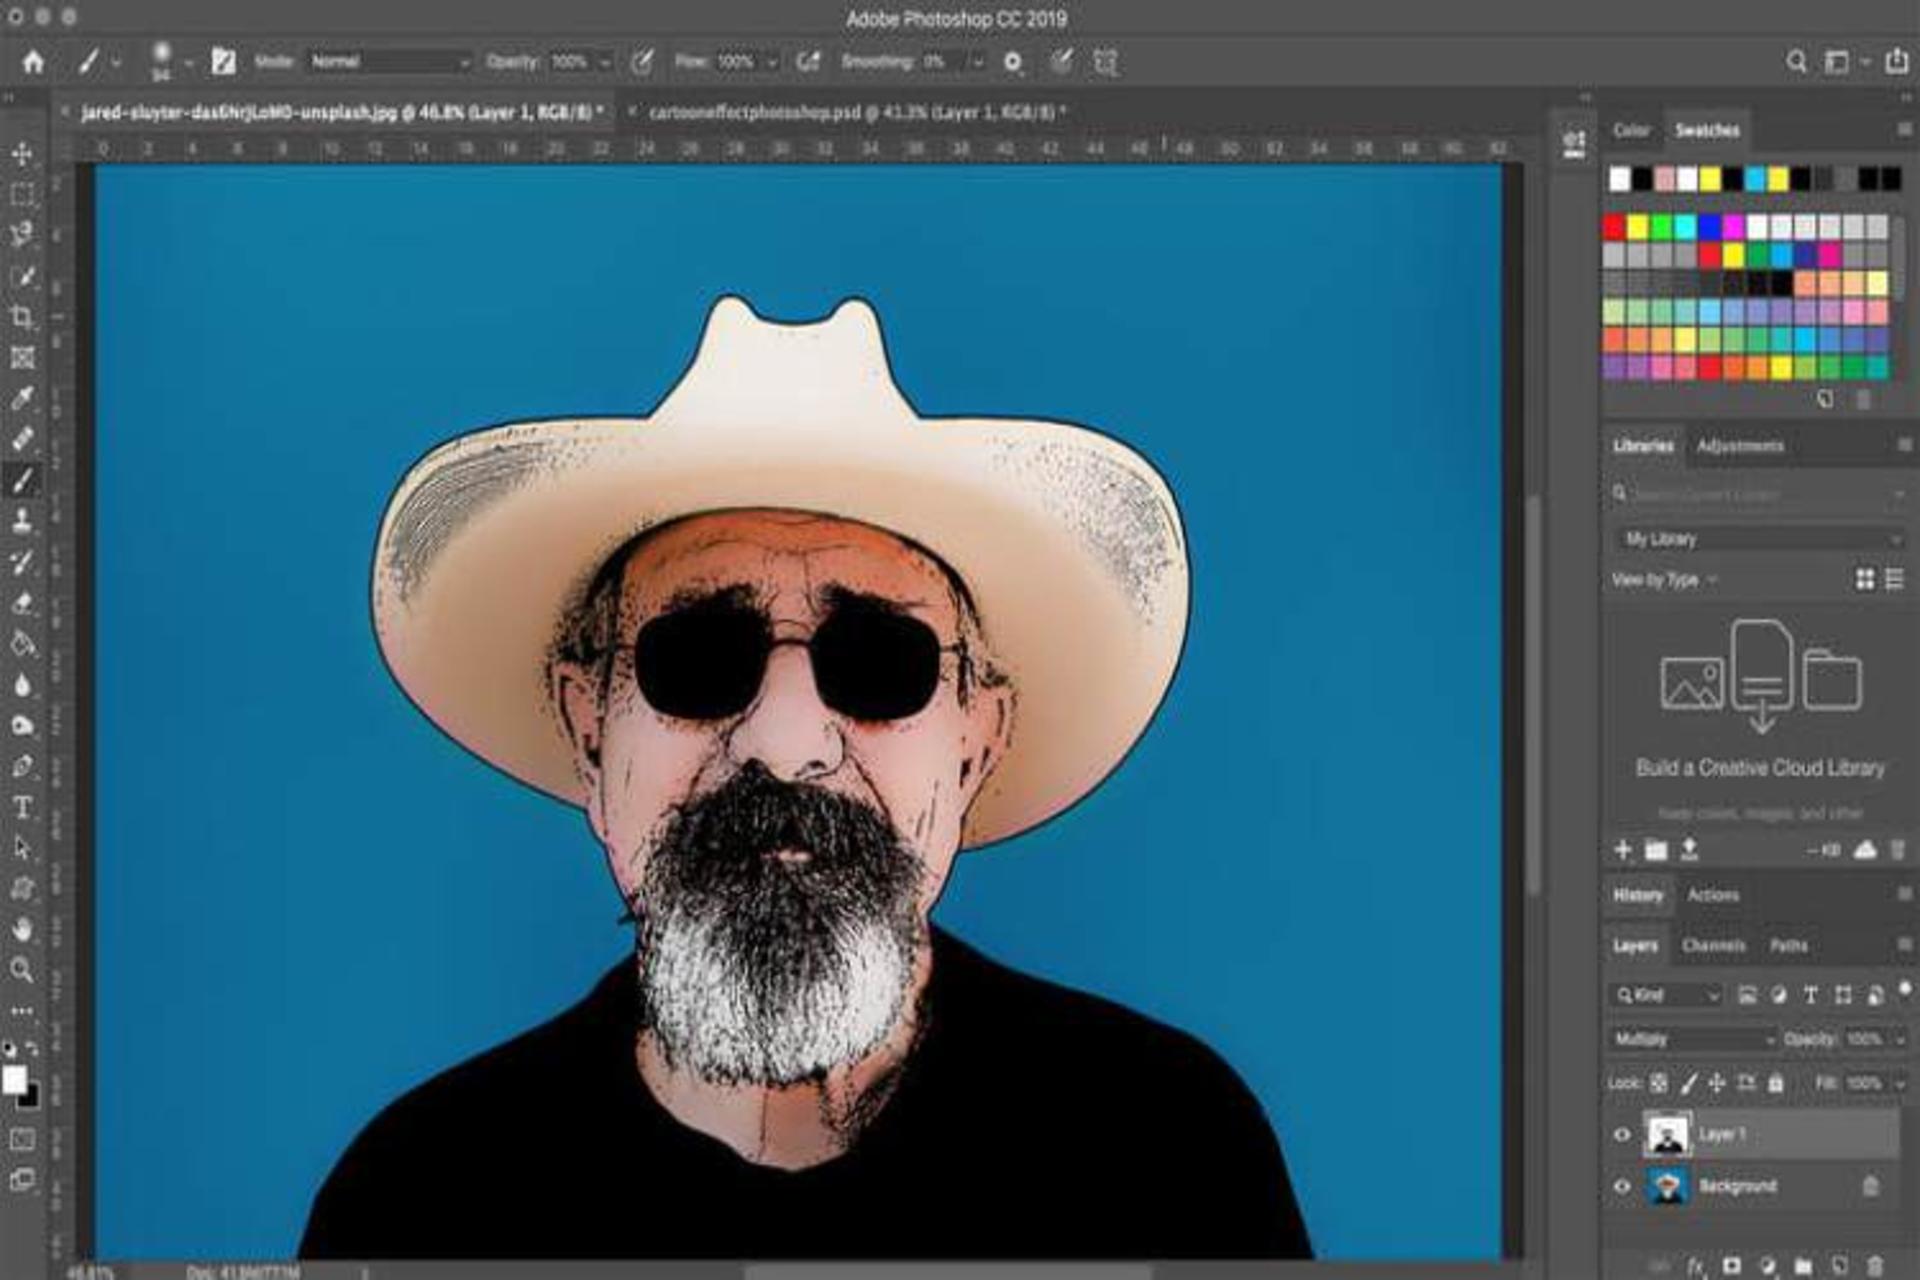Toggle Quick Mask mode

point(22,1139)
